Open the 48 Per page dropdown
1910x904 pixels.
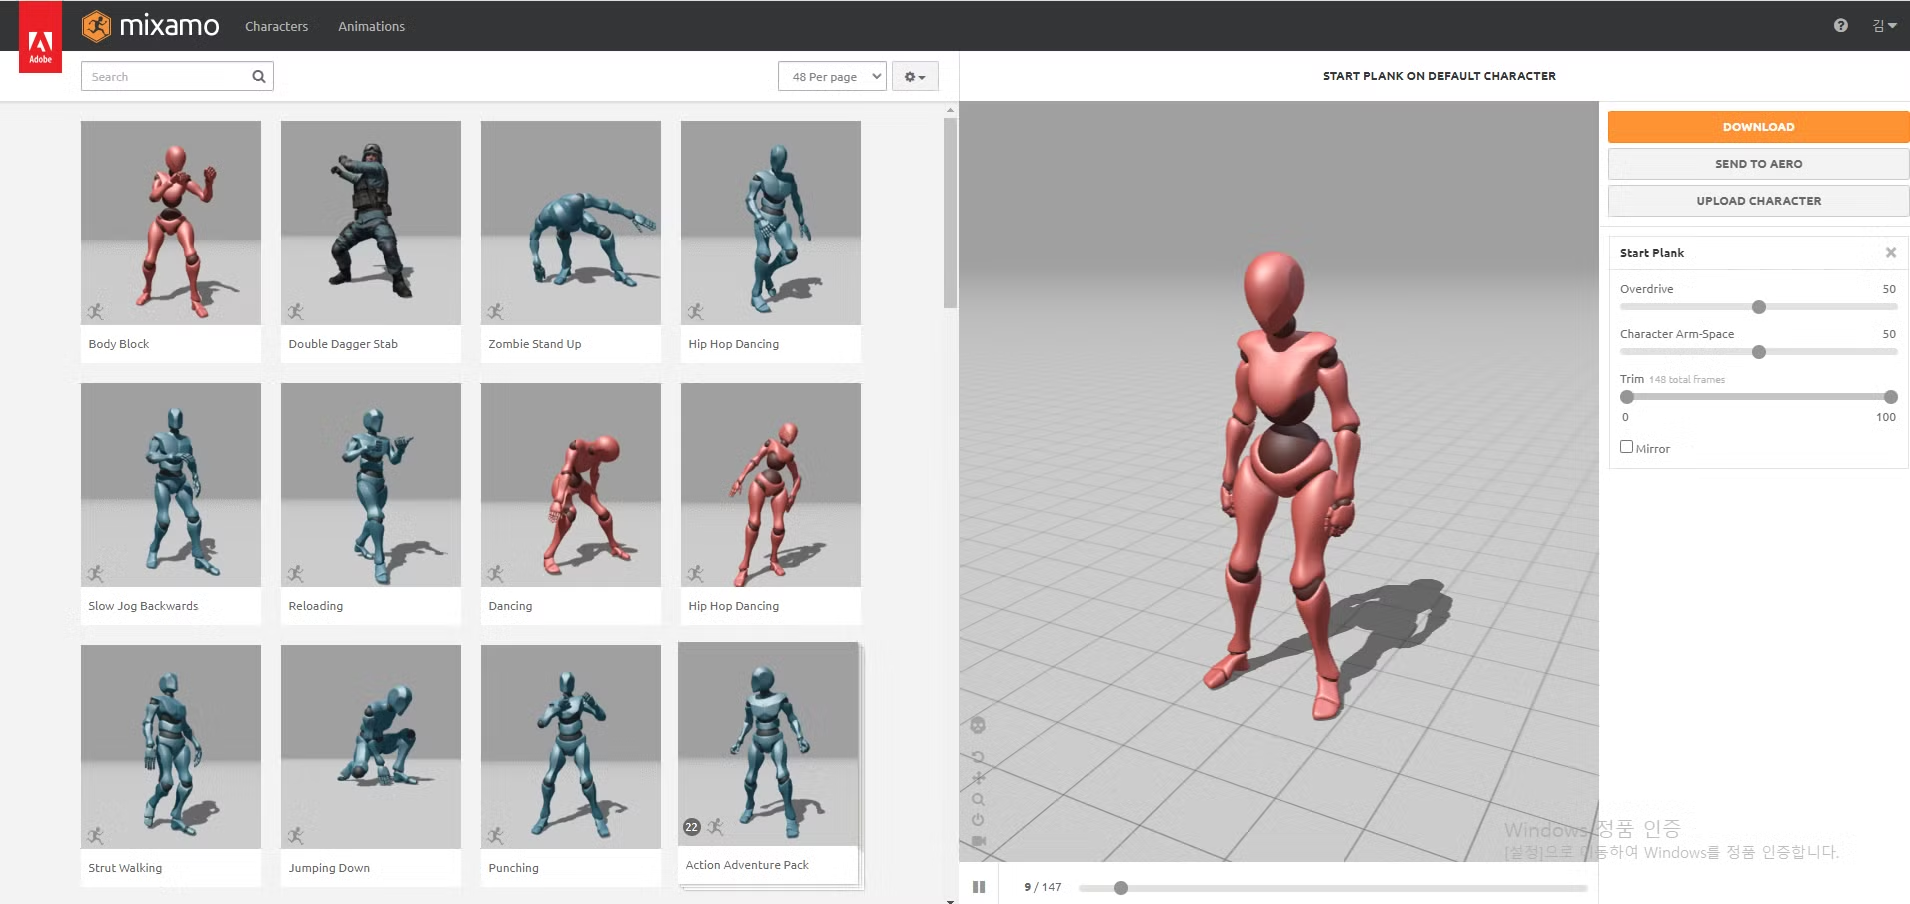[x=832, y=76]
